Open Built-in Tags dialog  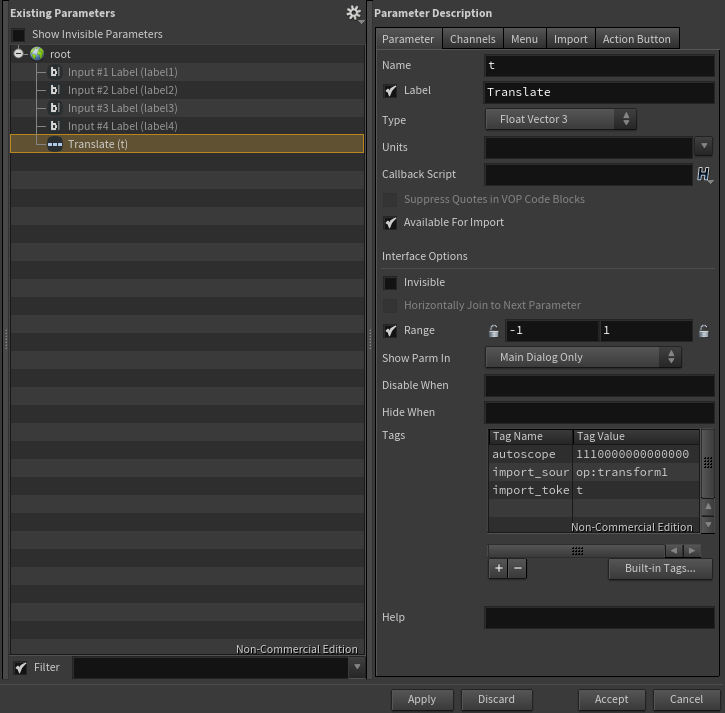coord(660,568)
